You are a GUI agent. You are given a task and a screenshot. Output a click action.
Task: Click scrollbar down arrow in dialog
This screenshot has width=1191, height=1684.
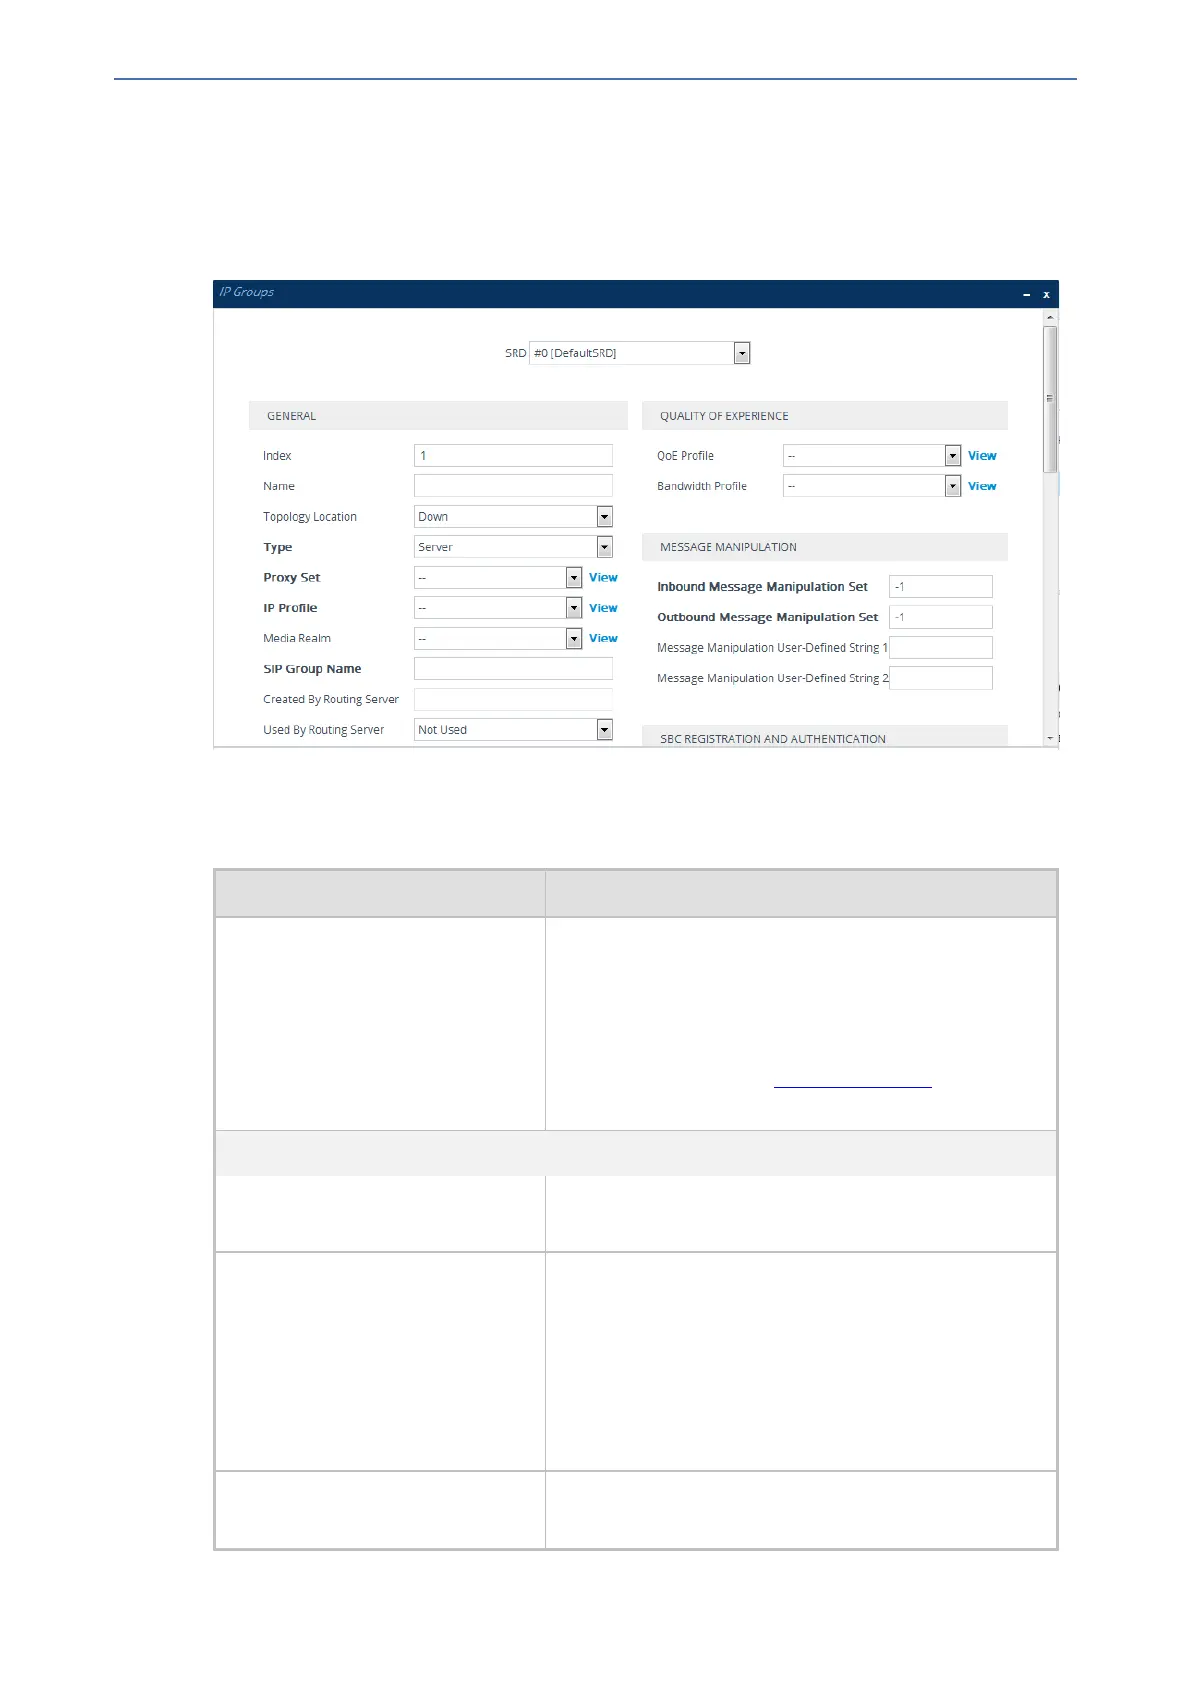coord(1050,738)
